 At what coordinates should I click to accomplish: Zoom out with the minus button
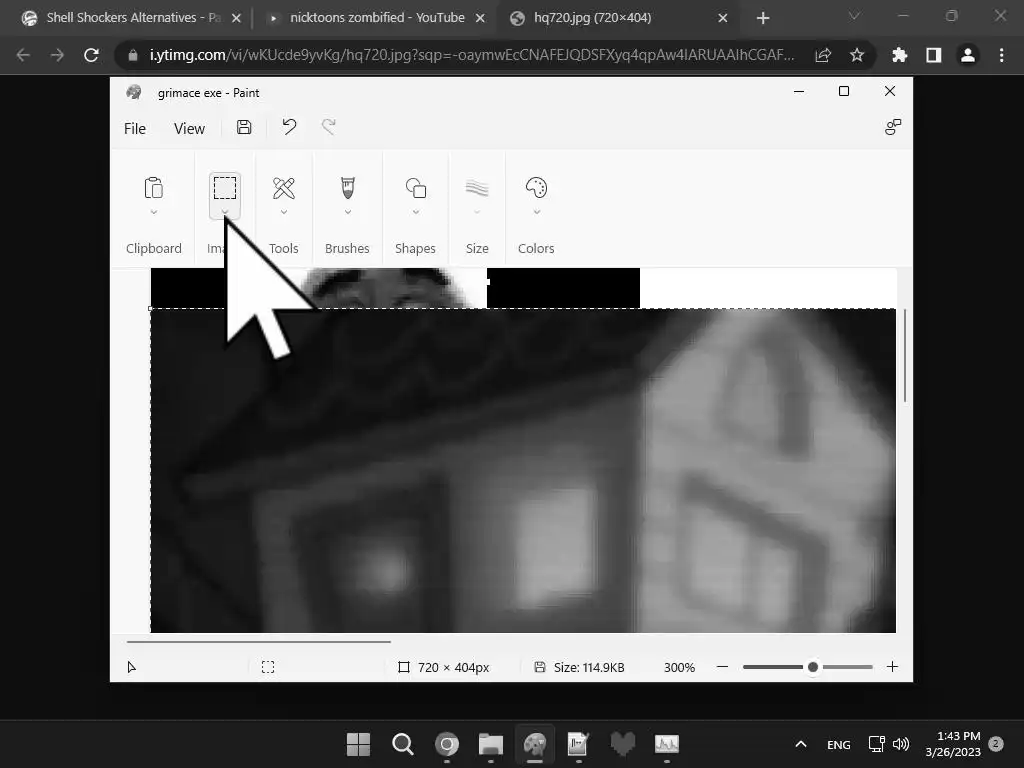(x=722, y=667)
